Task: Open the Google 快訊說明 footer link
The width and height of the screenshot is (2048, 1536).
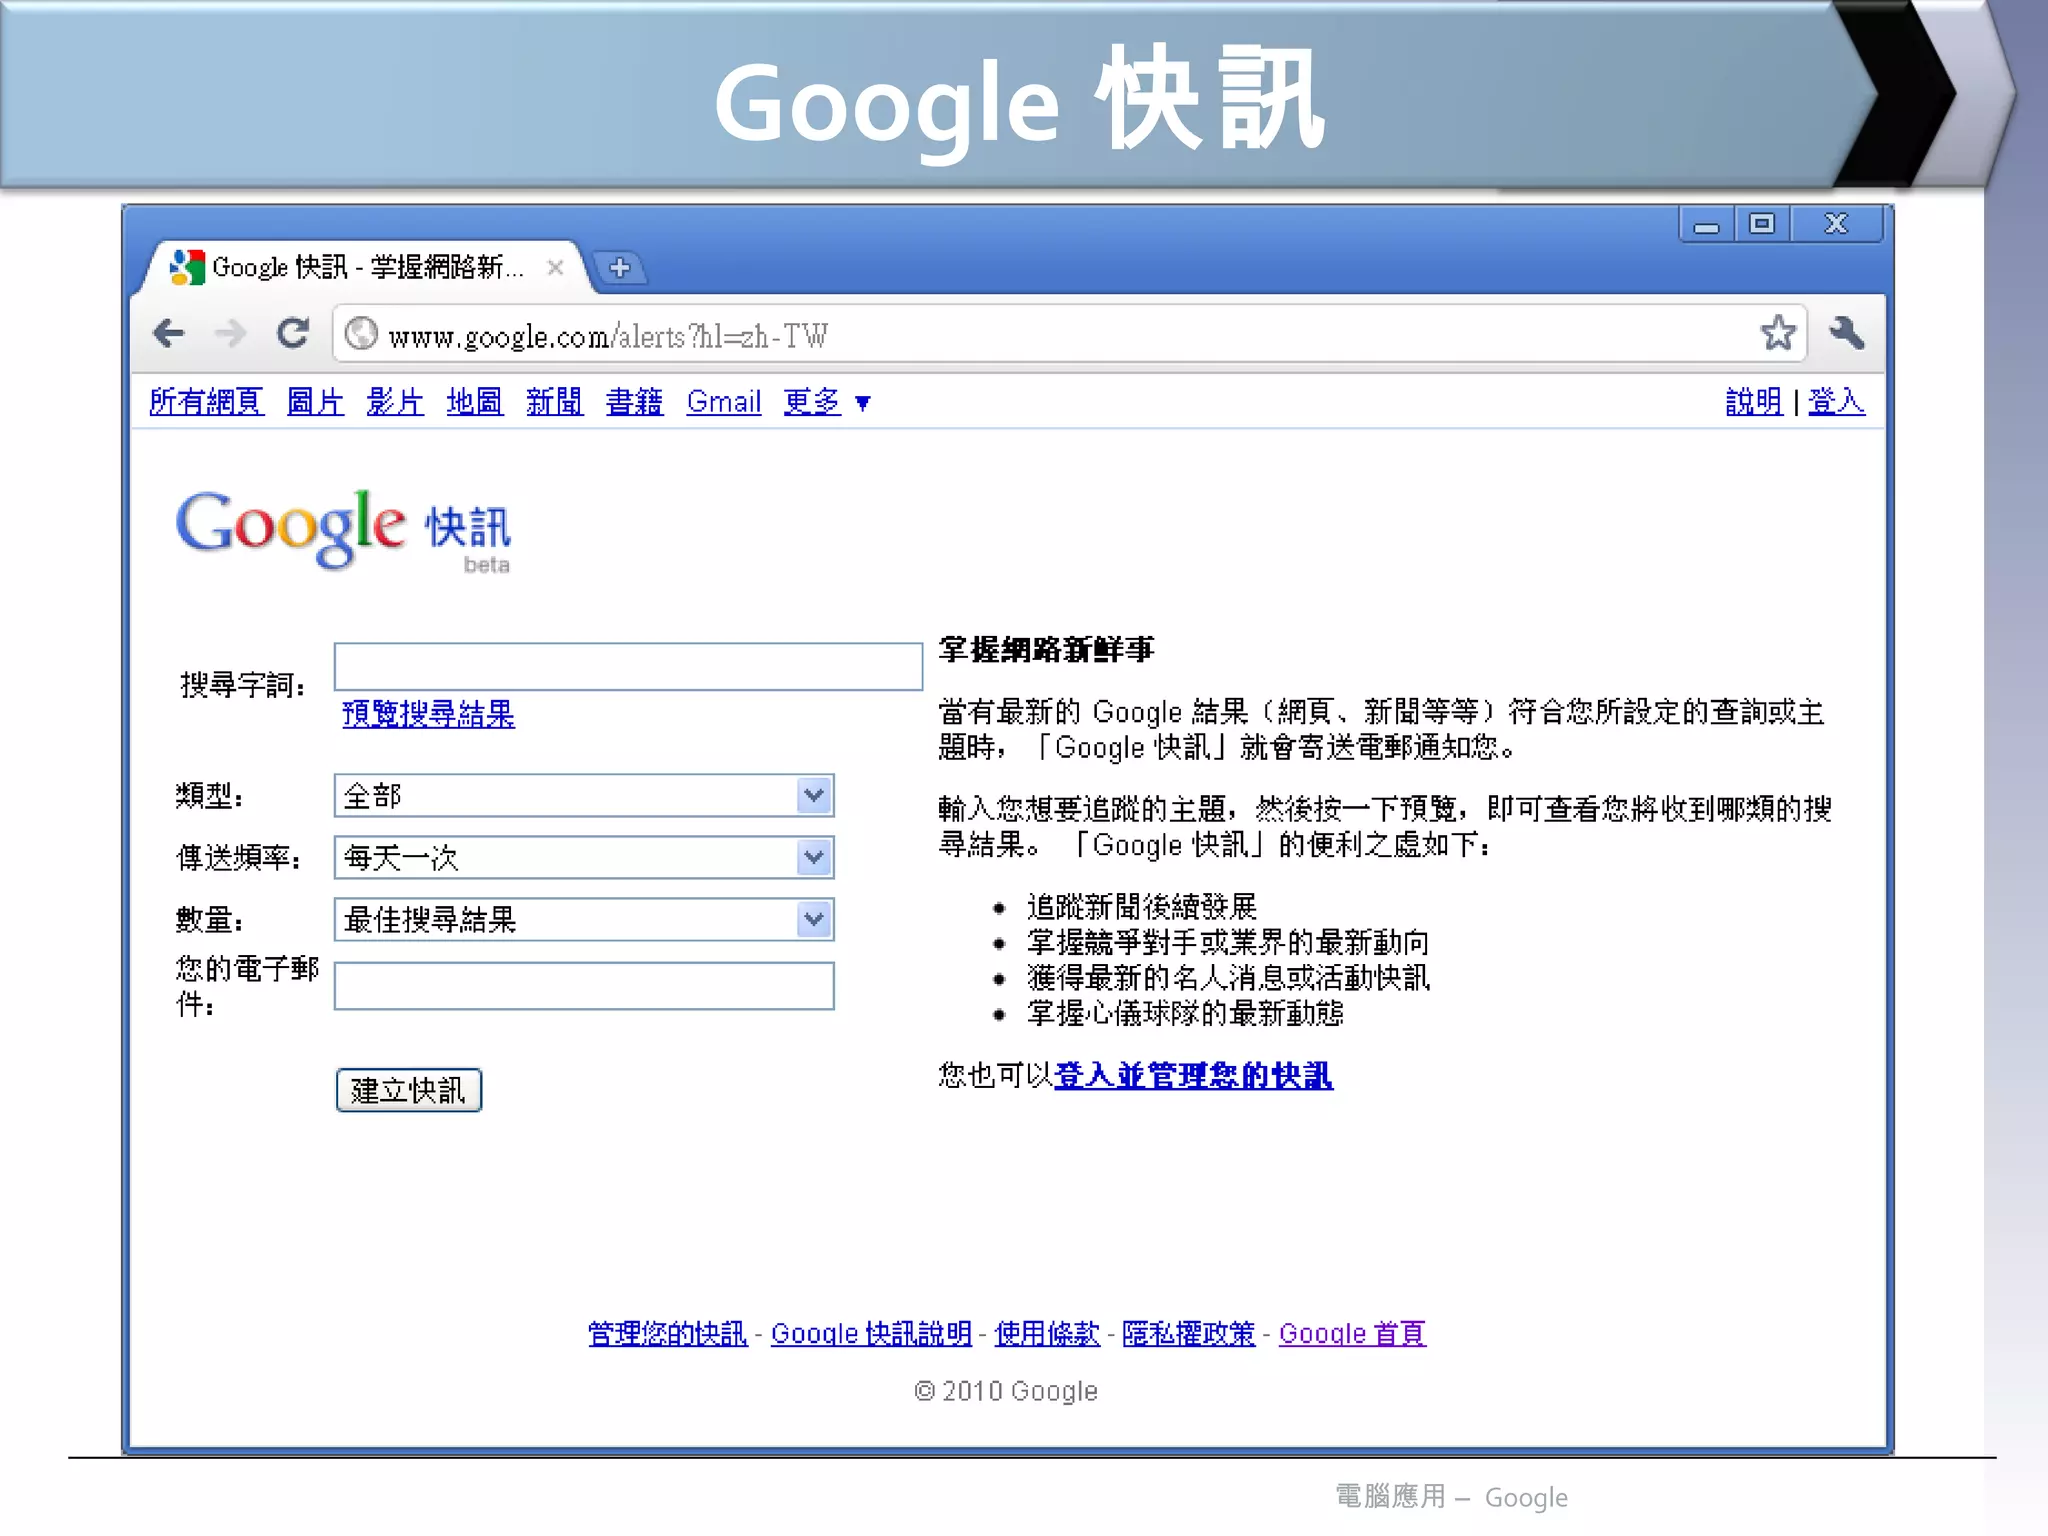Action: 871,1334
